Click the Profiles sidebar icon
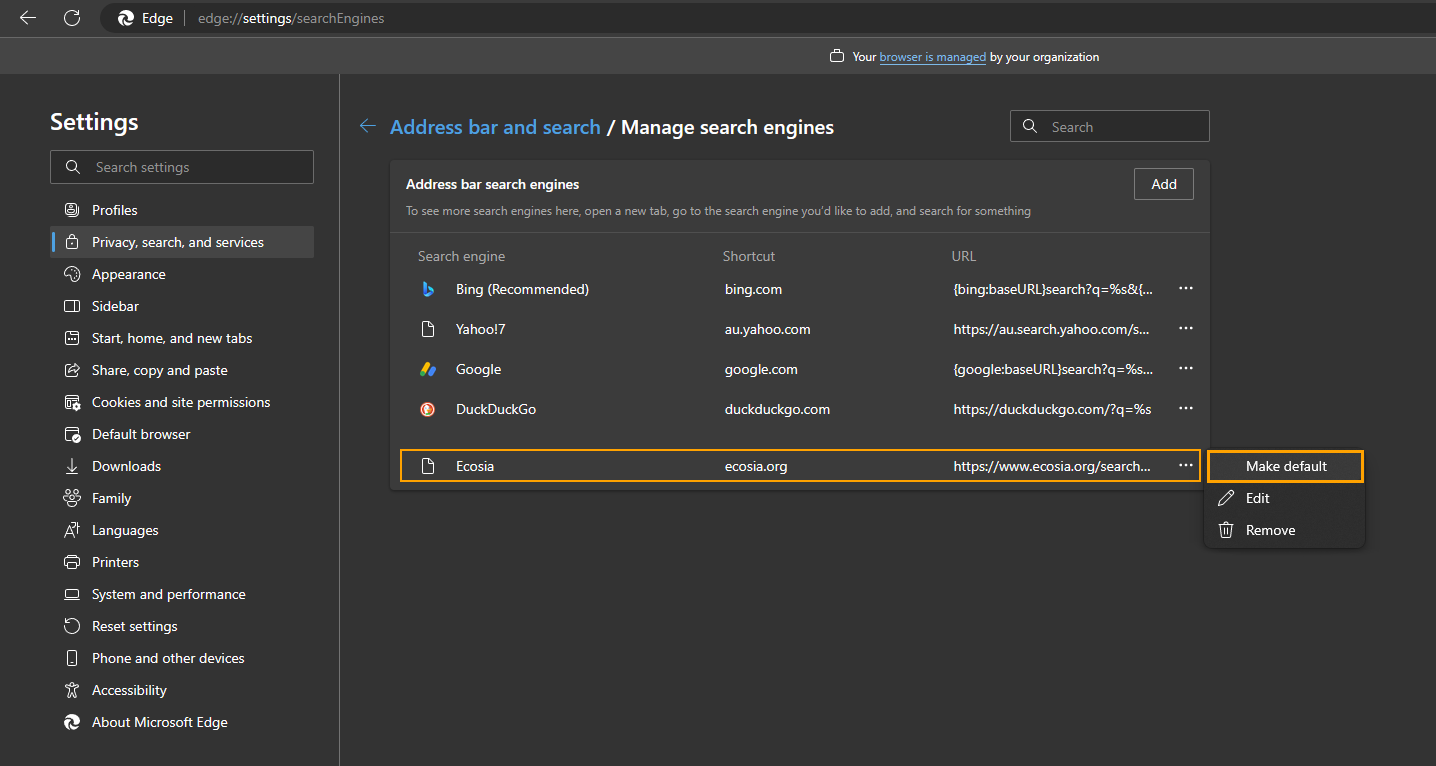Viewport: 1436px width, 766px height. click(x=72, y=210)
